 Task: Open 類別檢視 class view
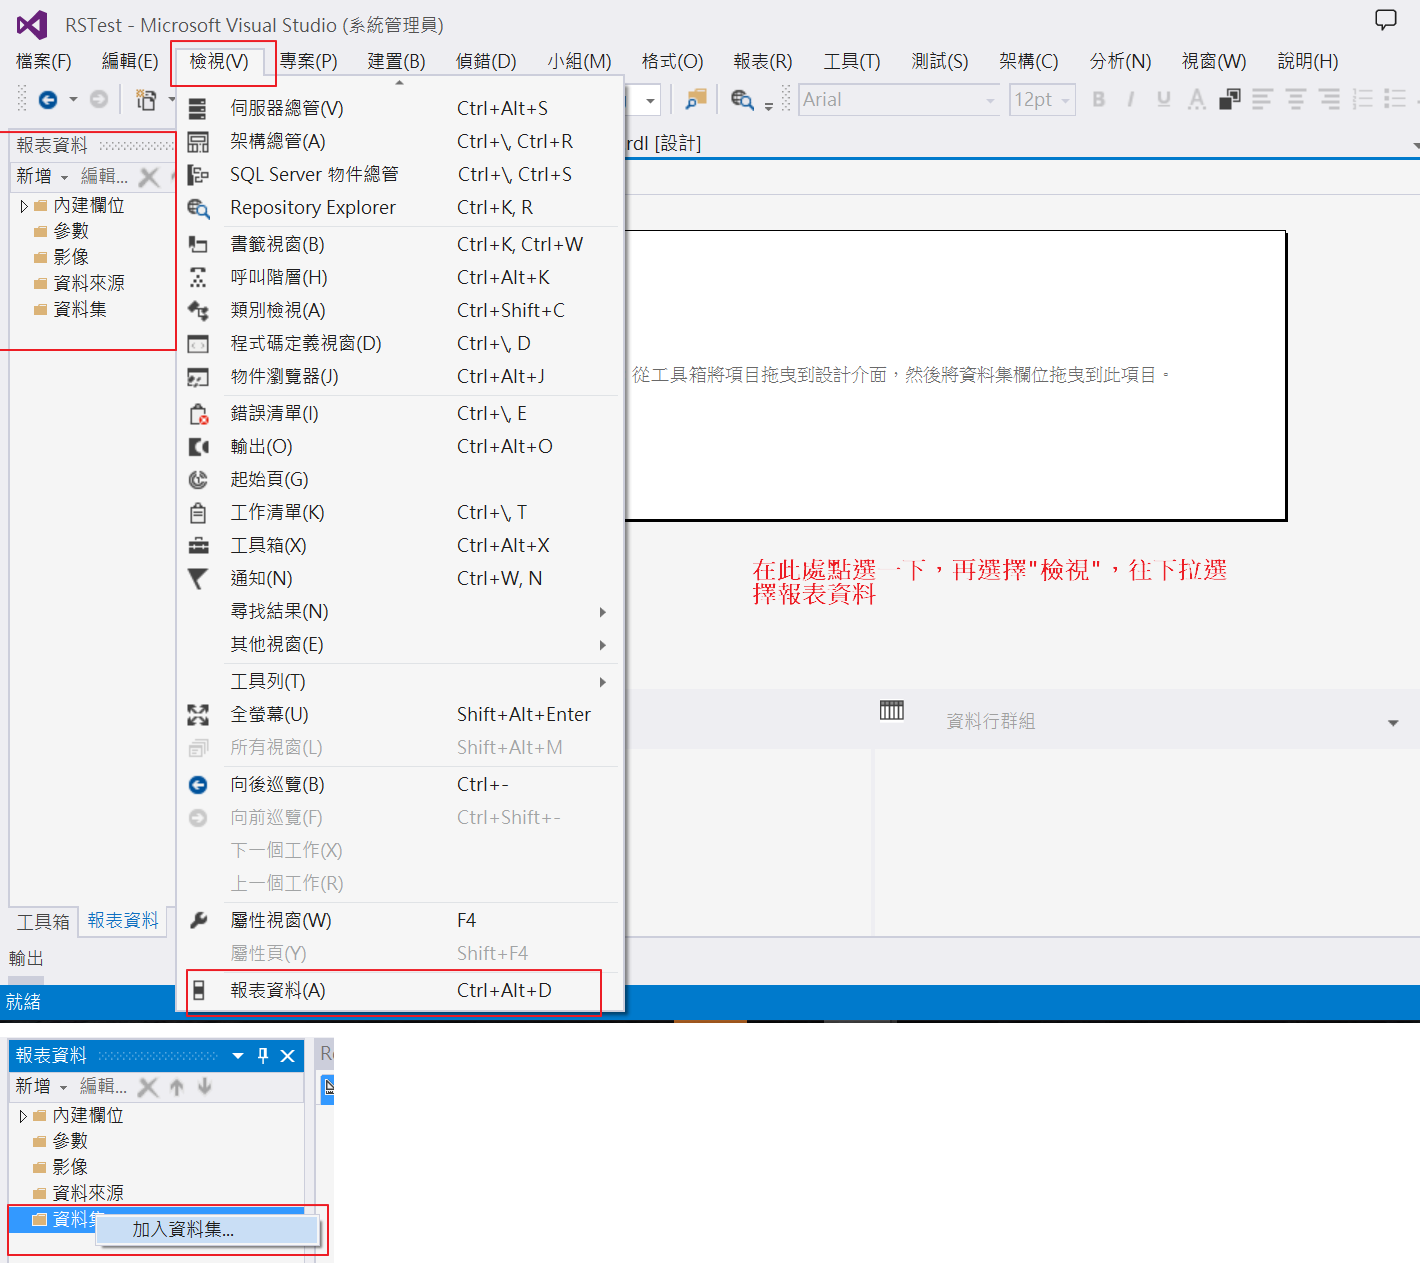[400, 310]
